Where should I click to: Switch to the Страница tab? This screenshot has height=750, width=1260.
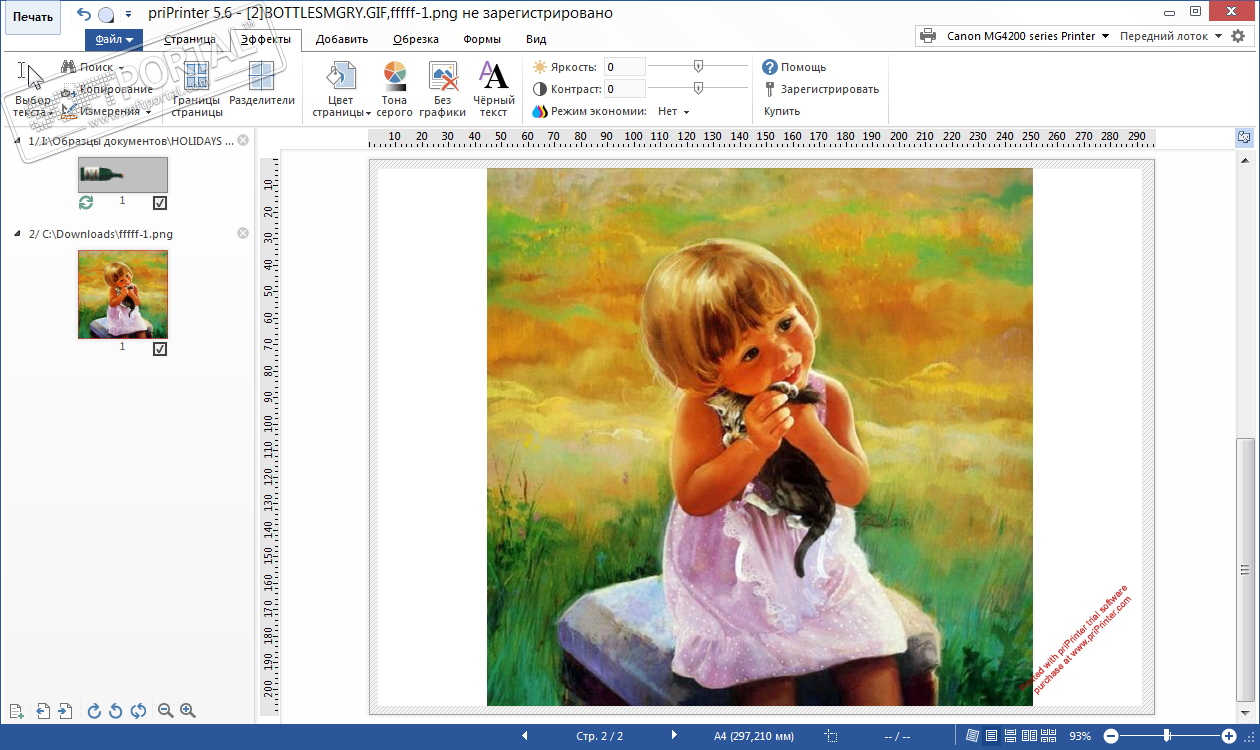point(190,40)
